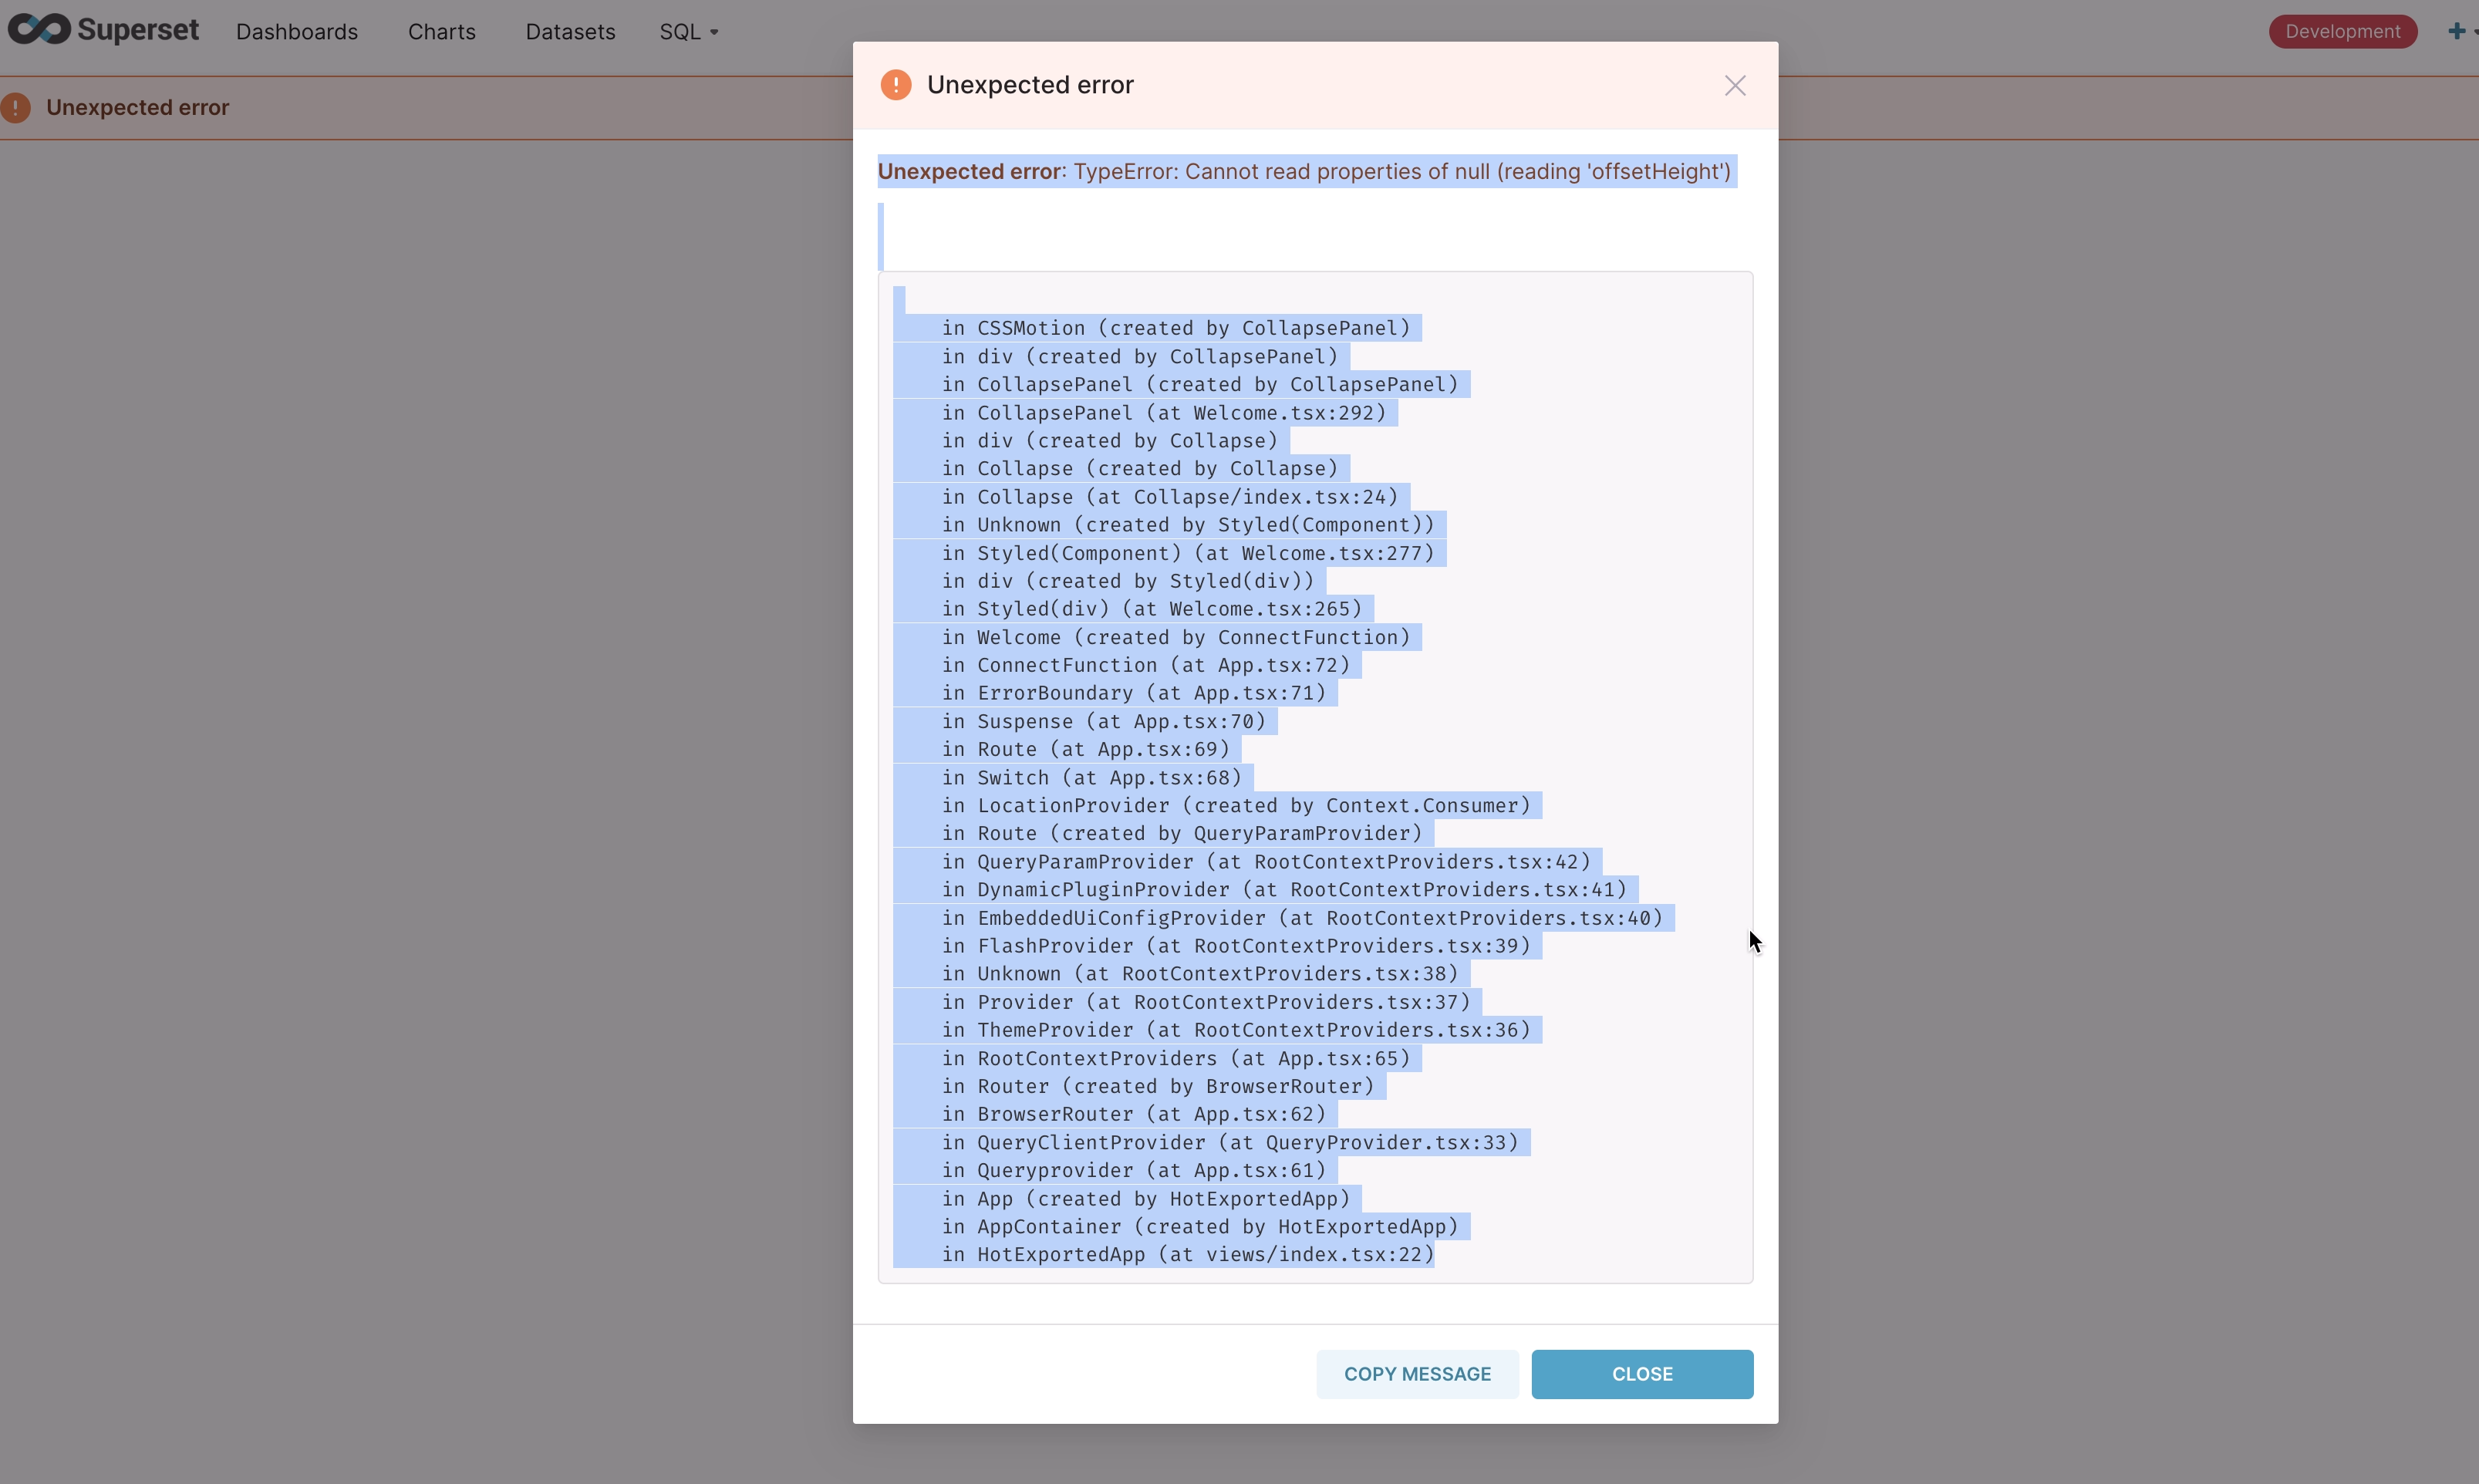
Task: Click the TypeError offsetHeight message text
Action: pos(1400,172)
